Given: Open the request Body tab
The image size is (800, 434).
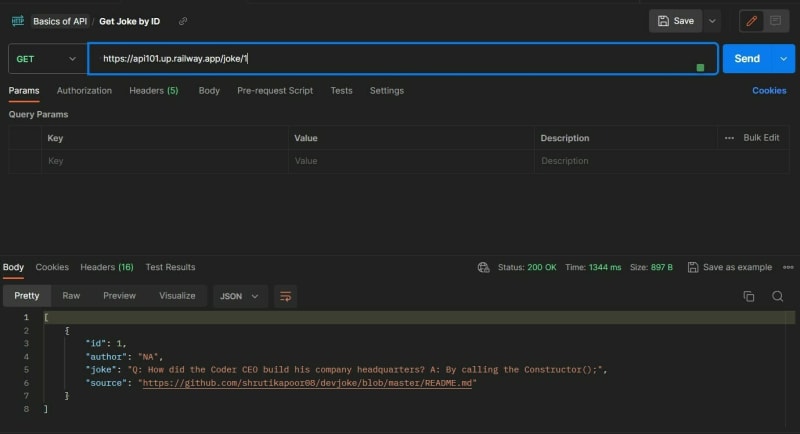Looking at the screenshot, I should click(x=209, y=91).
